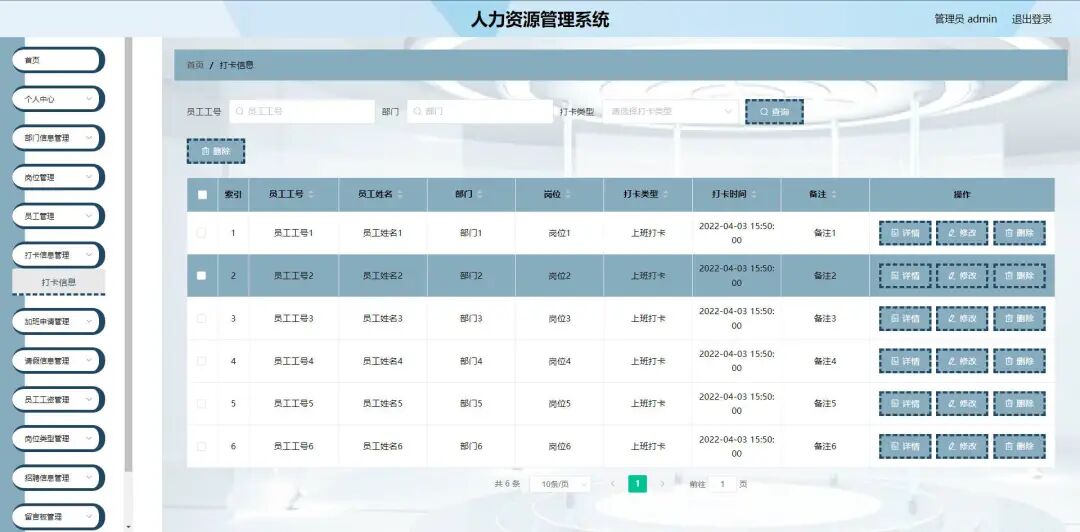Check the checkbox for row 5
The image size is (1080, 532).
201,404
